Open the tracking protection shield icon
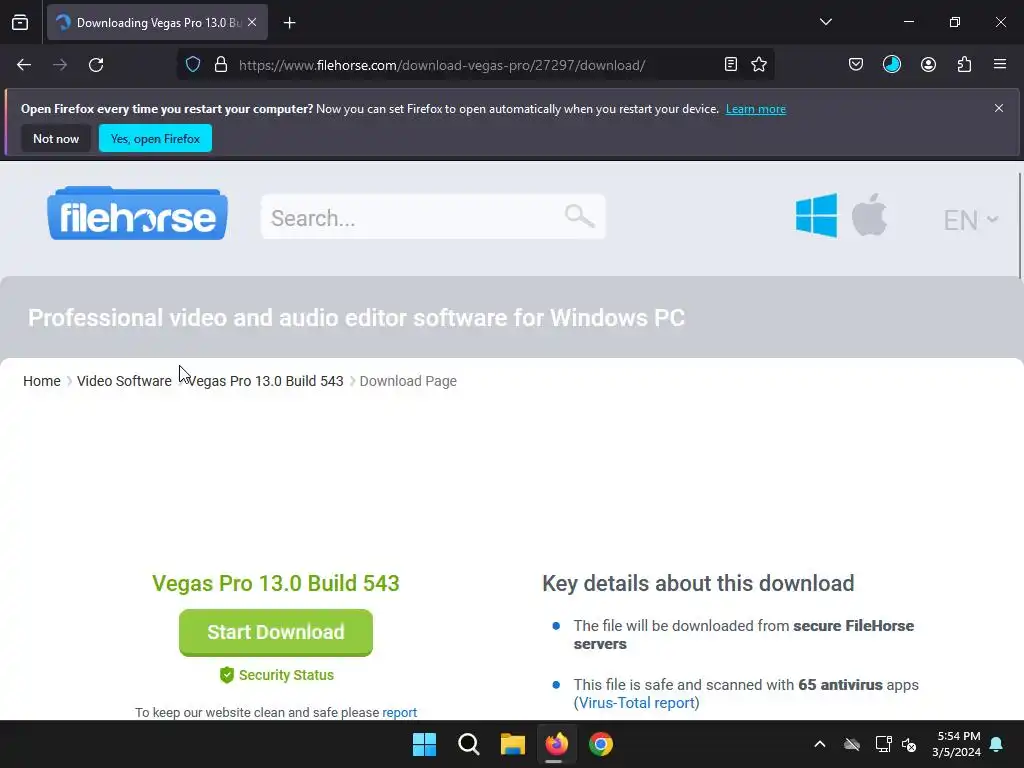 (193, 65)
